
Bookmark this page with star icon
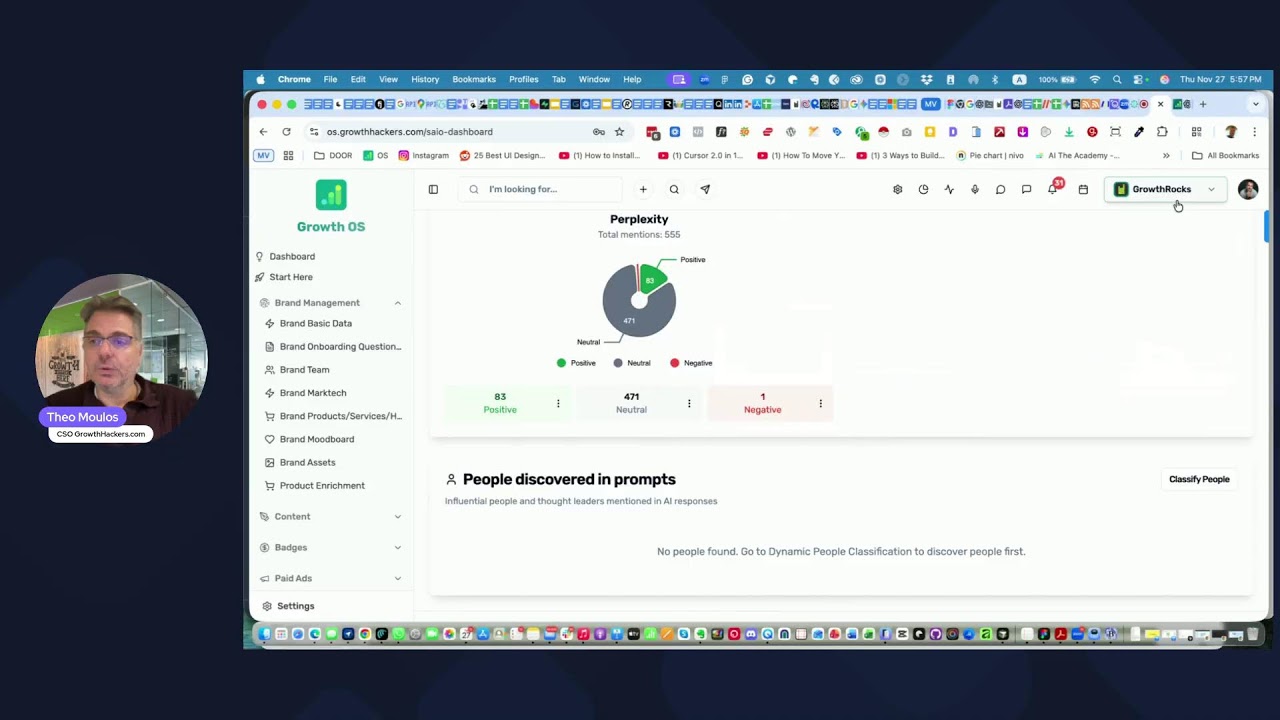click(619, 131)
